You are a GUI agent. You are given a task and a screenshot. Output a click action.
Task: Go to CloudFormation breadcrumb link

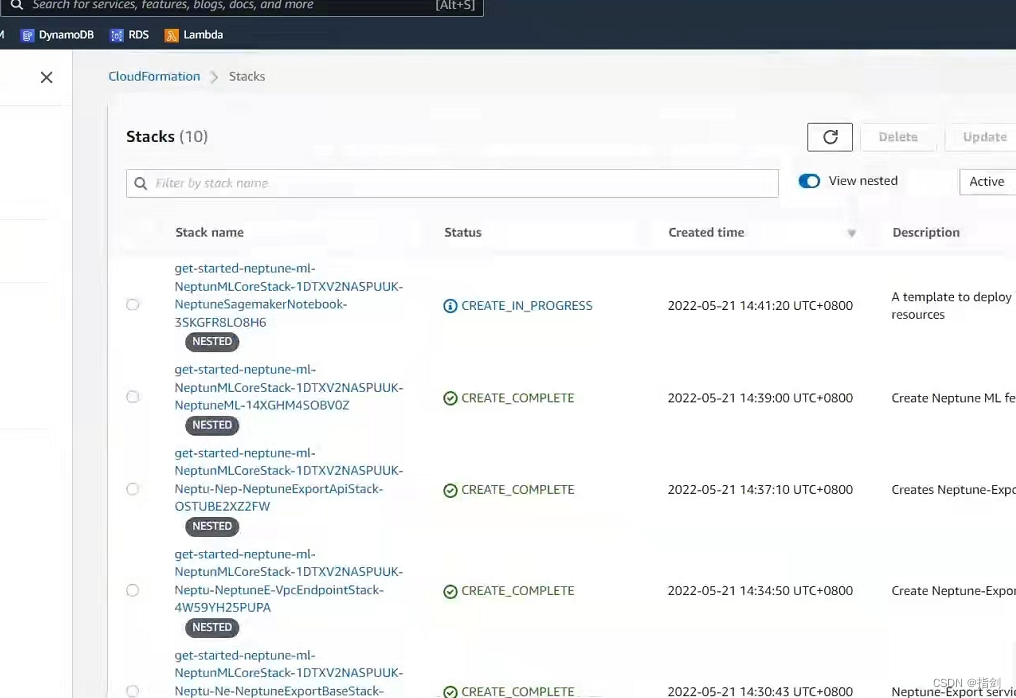point(154,76)
